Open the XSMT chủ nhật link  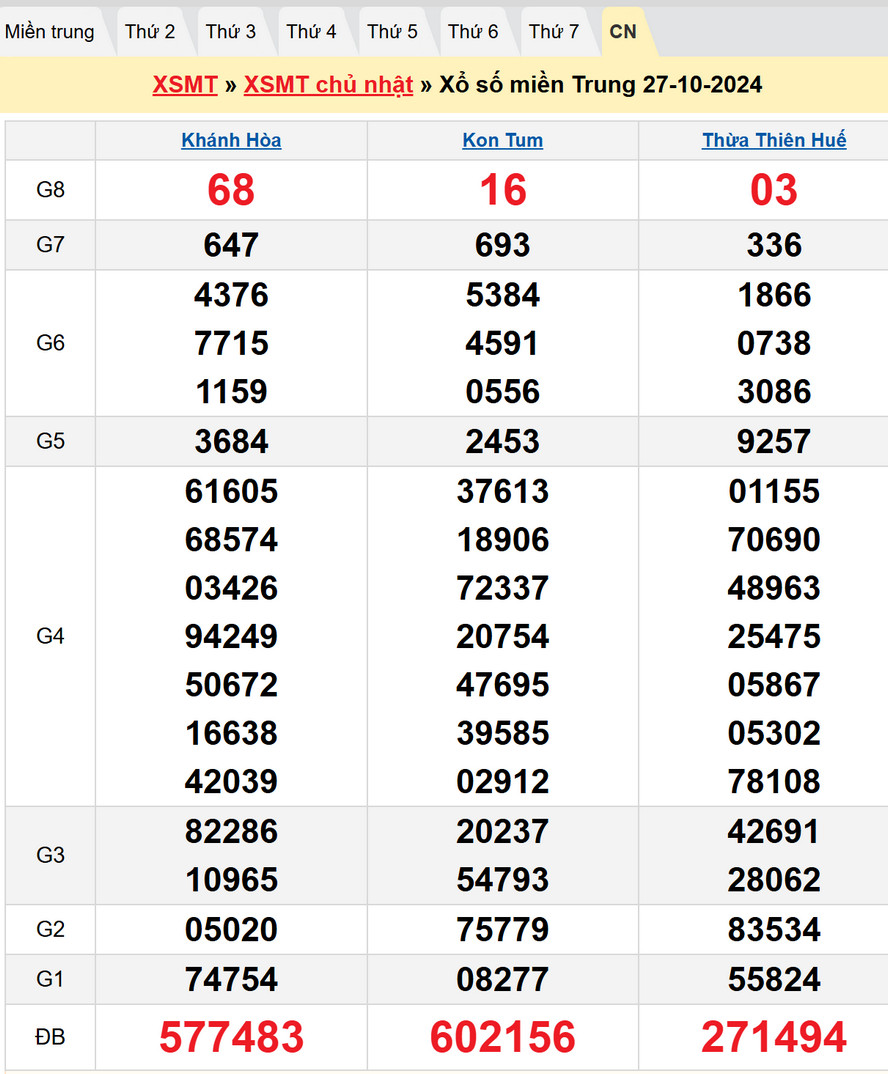(x=328, y=85)
